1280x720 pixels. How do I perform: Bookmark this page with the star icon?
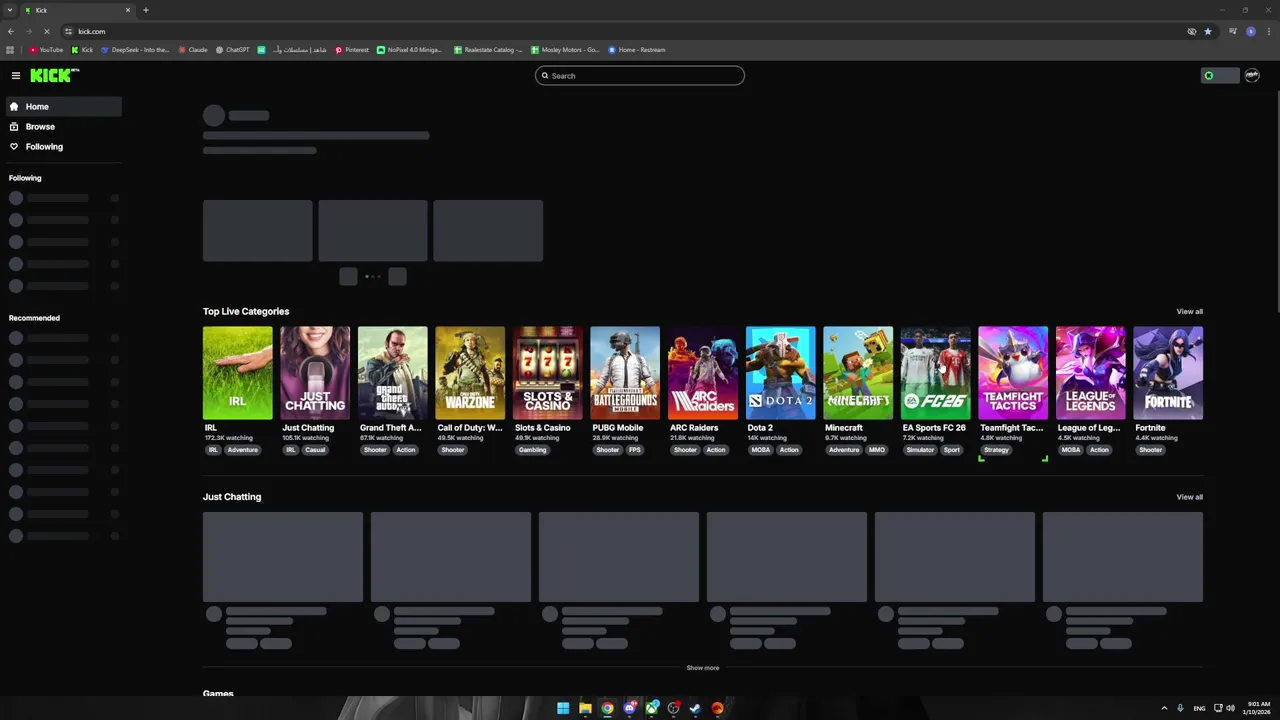tap(1208, 31)
